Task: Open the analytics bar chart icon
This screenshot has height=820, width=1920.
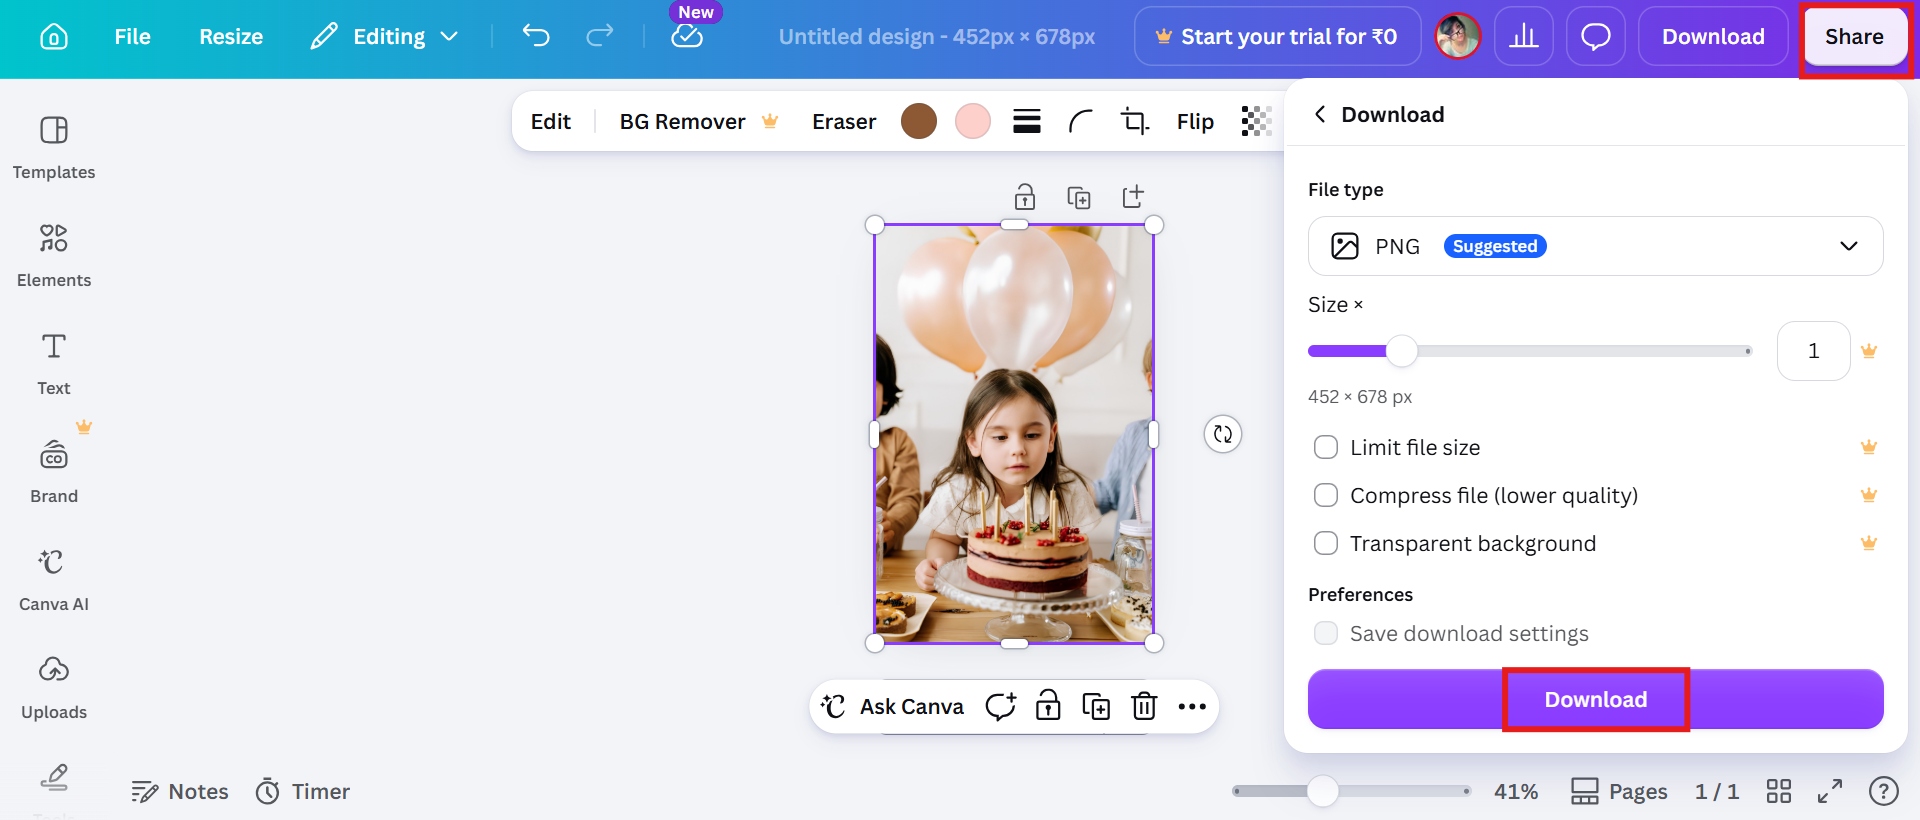Action: (x=1524, y=37)
